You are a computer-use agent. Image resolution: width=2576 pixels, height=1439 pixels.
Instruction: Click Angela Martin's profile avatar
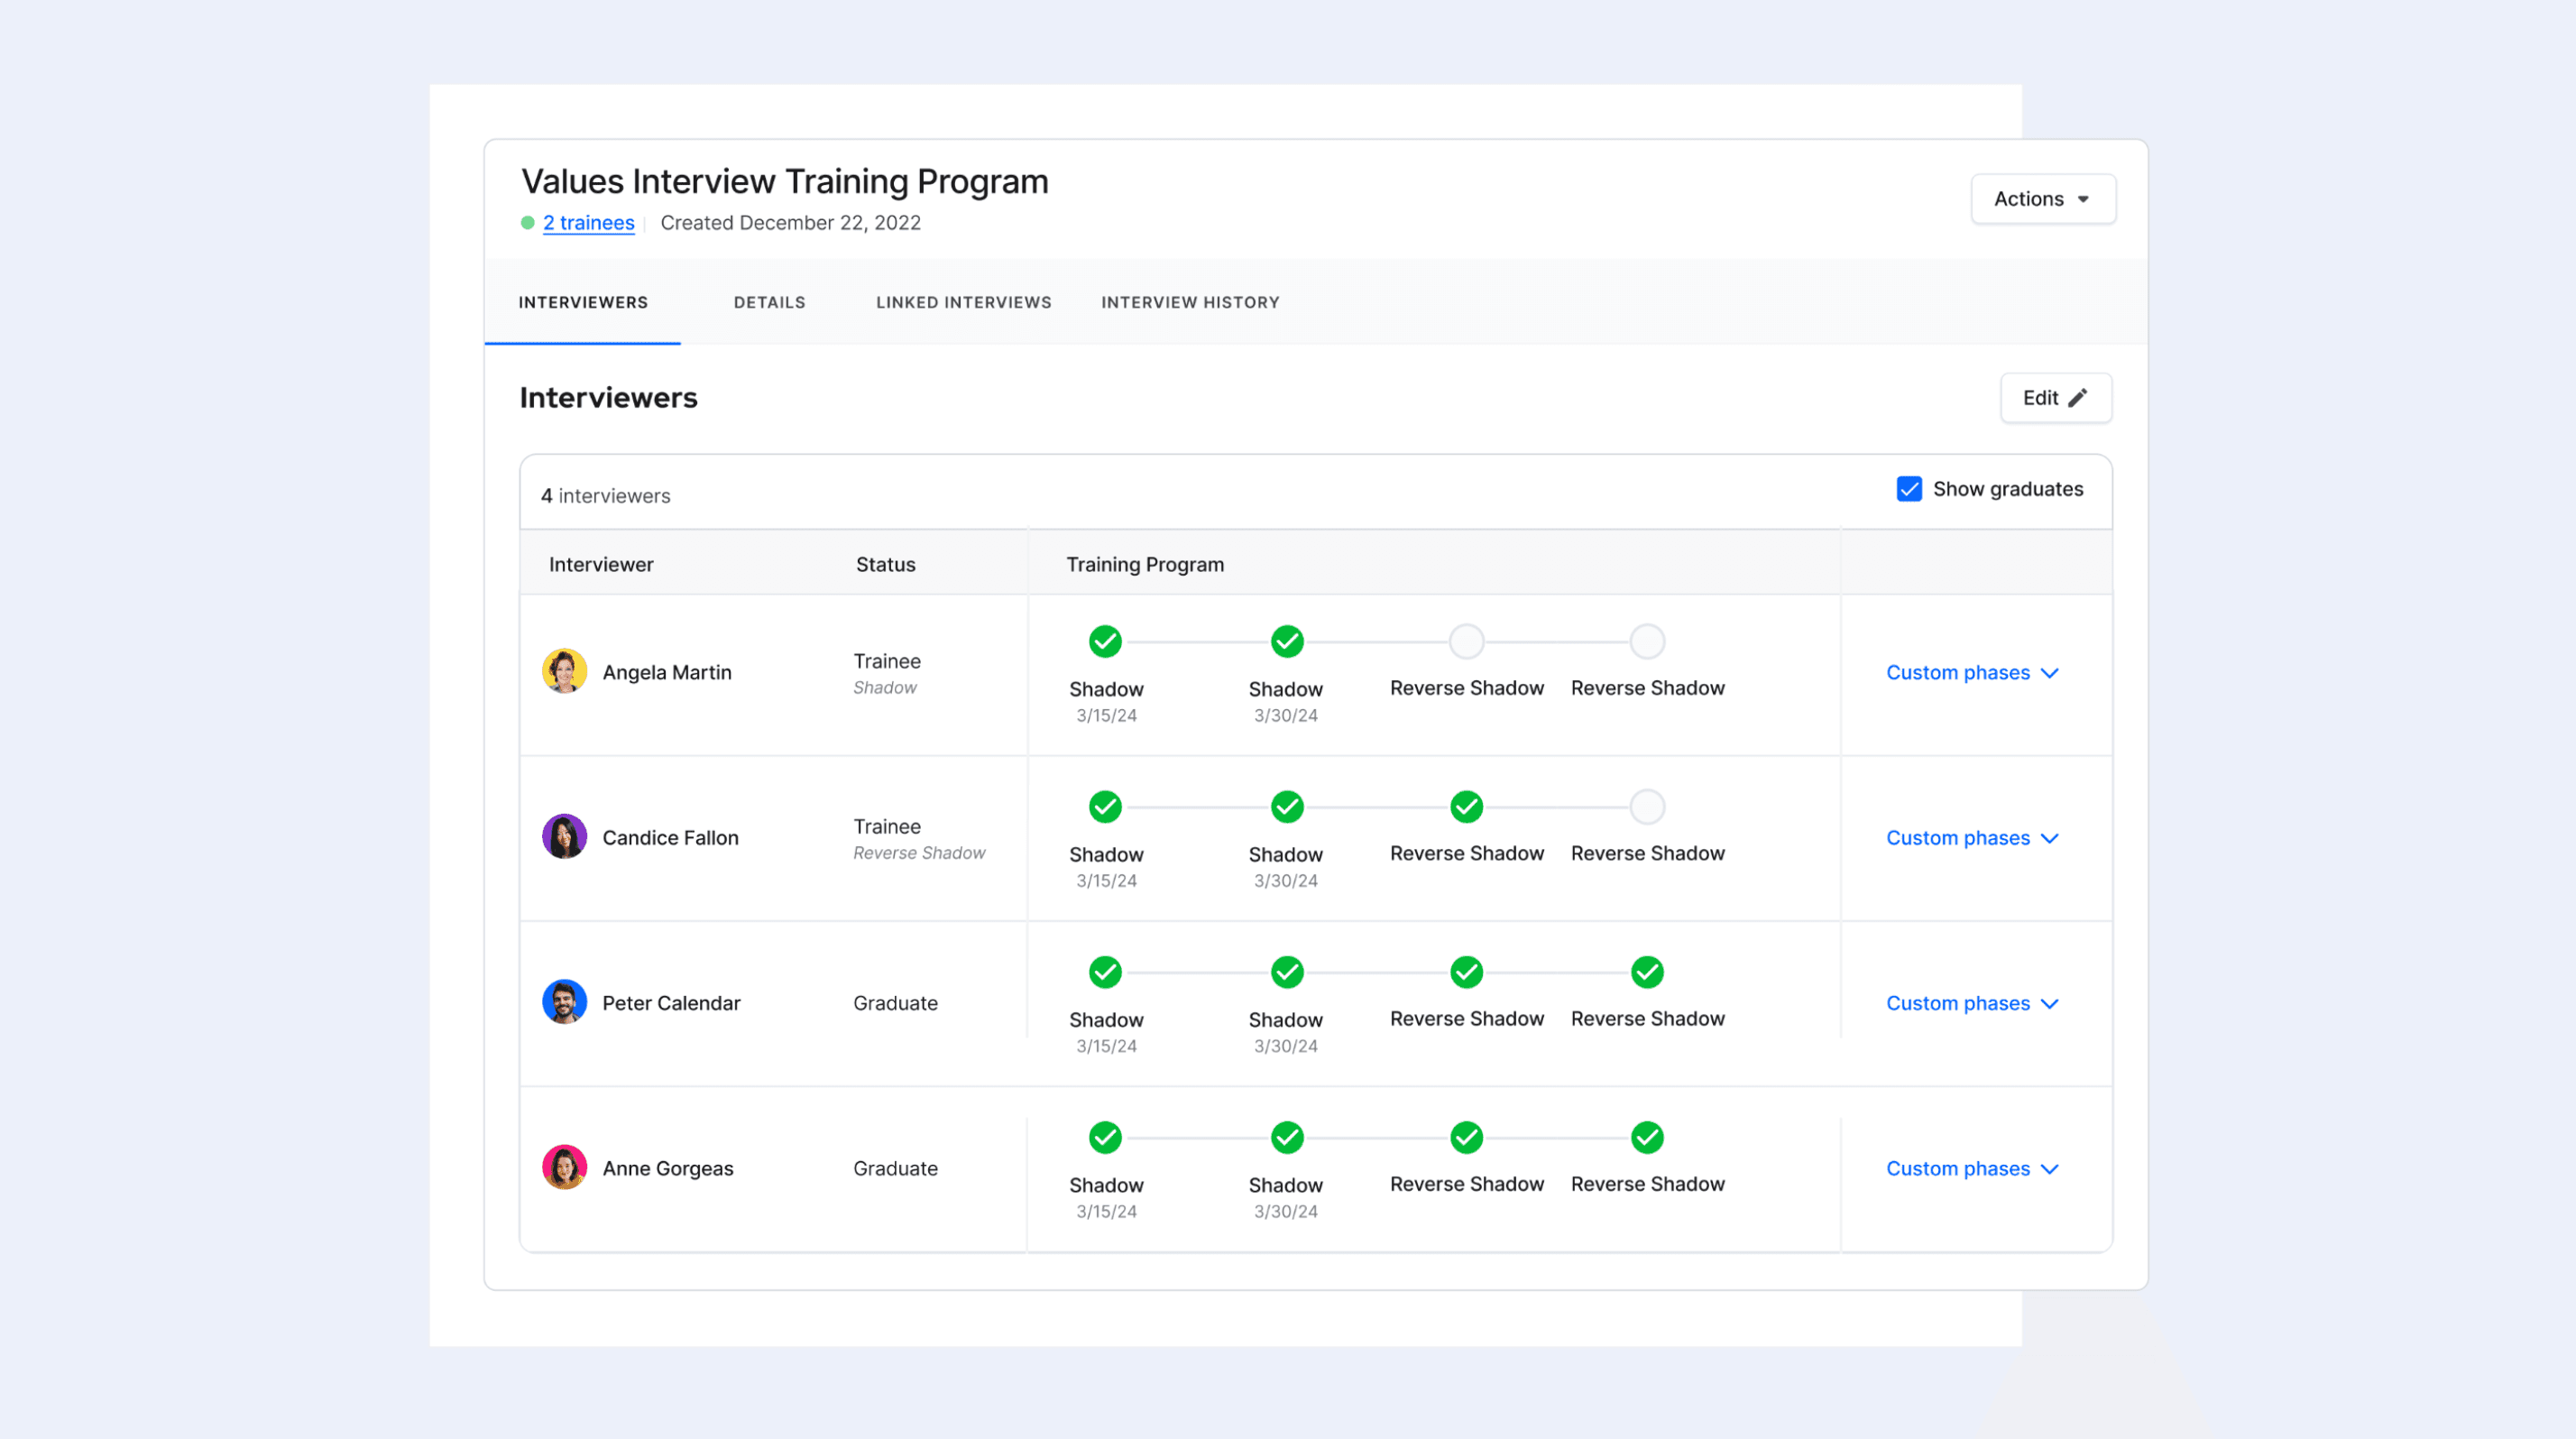point(564,671)
